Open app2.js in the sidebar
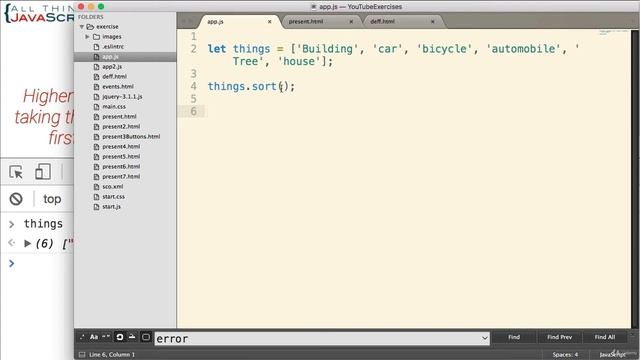This screenshot has height=360, width=640. 112,67
